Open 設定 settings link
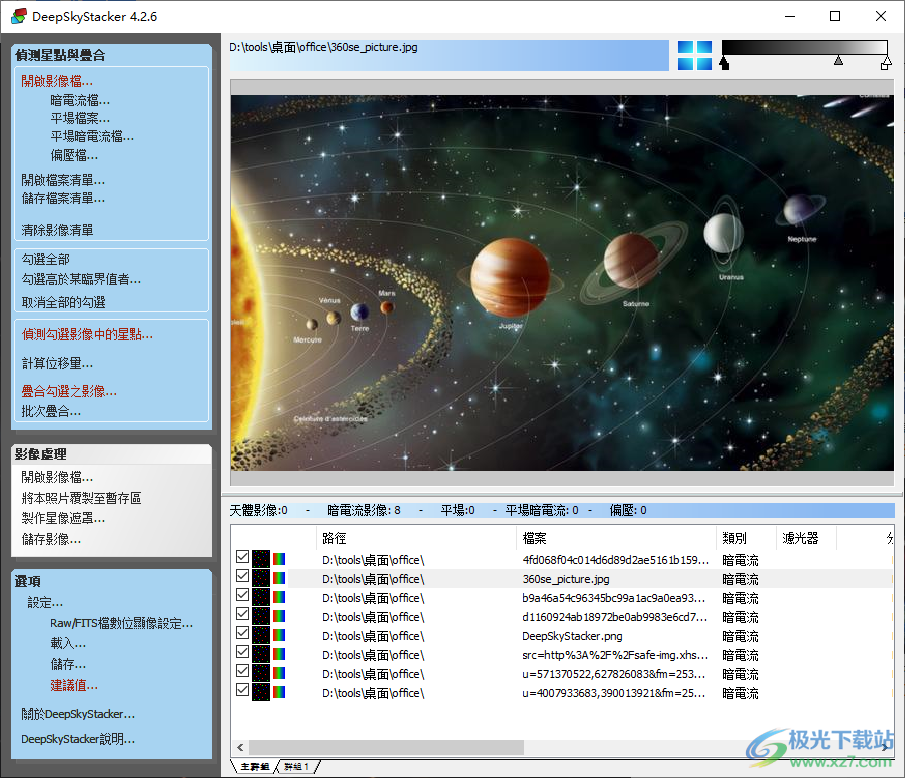905x778 pixels. 45,603
